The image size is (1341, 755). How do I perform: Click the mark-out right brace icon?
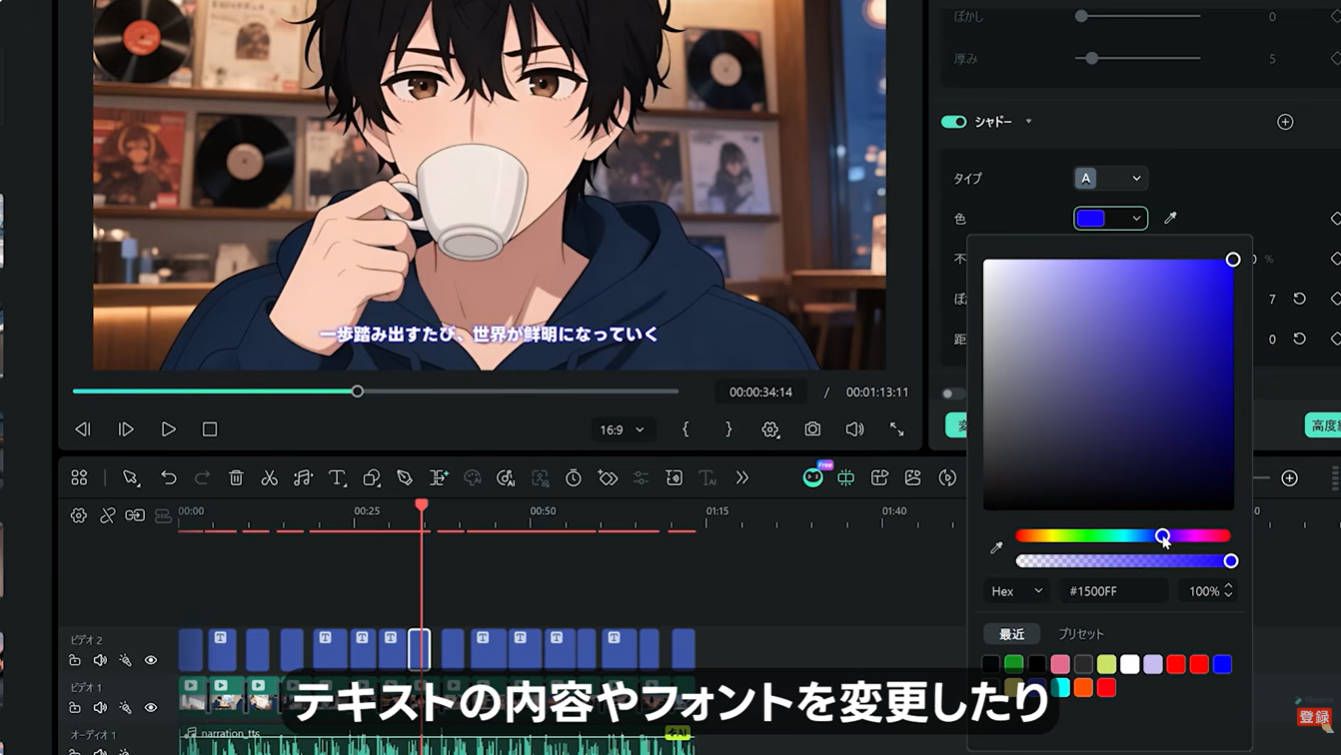coord(728,429)
